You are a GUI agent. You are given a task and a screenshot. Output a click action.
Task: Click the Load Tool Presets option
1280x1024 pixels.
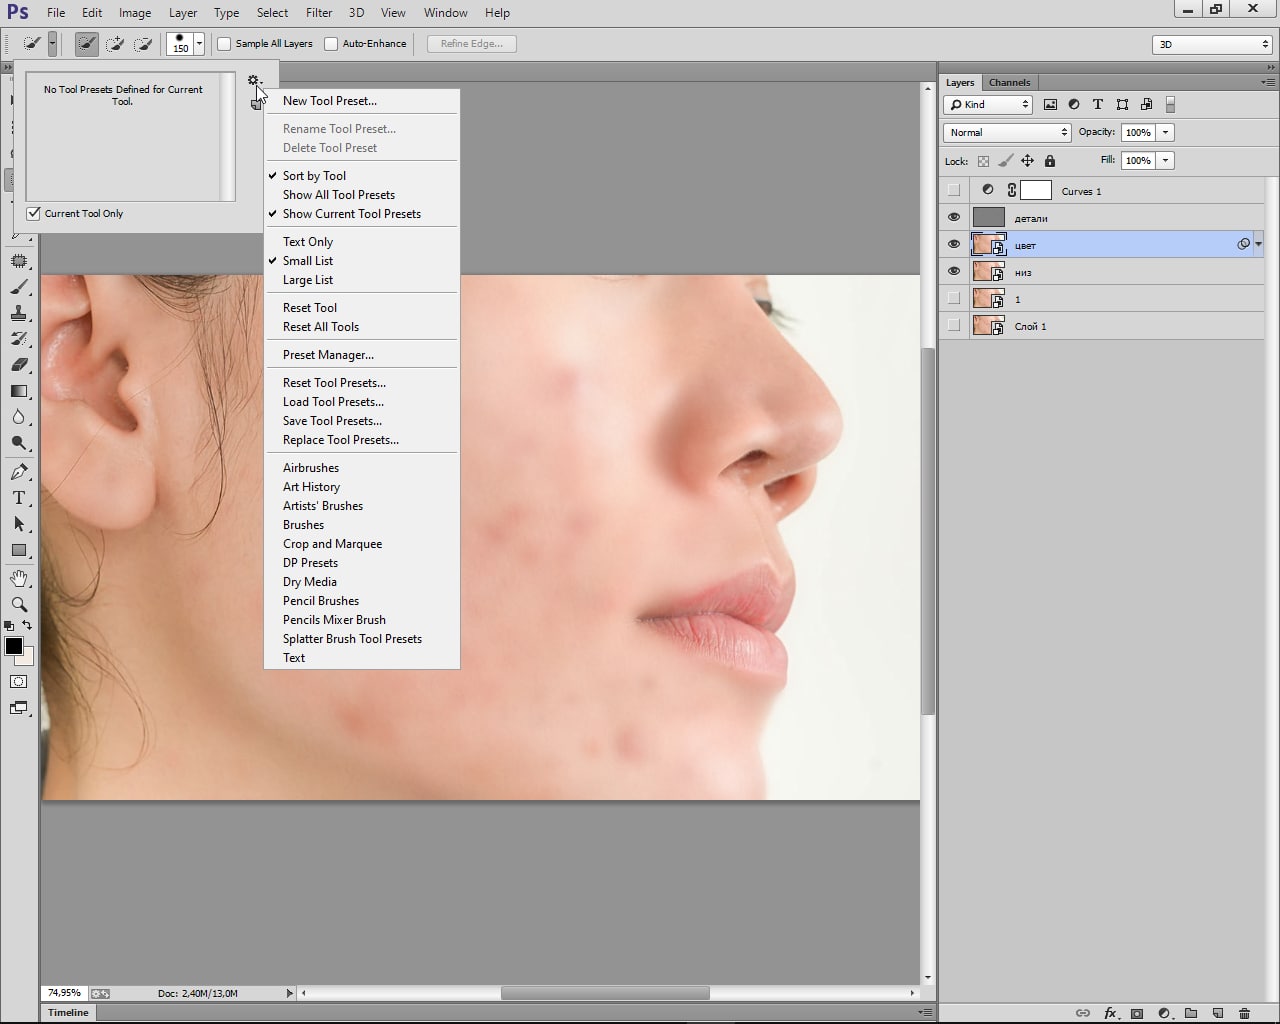pyautogui.click(x=333, y=402)
